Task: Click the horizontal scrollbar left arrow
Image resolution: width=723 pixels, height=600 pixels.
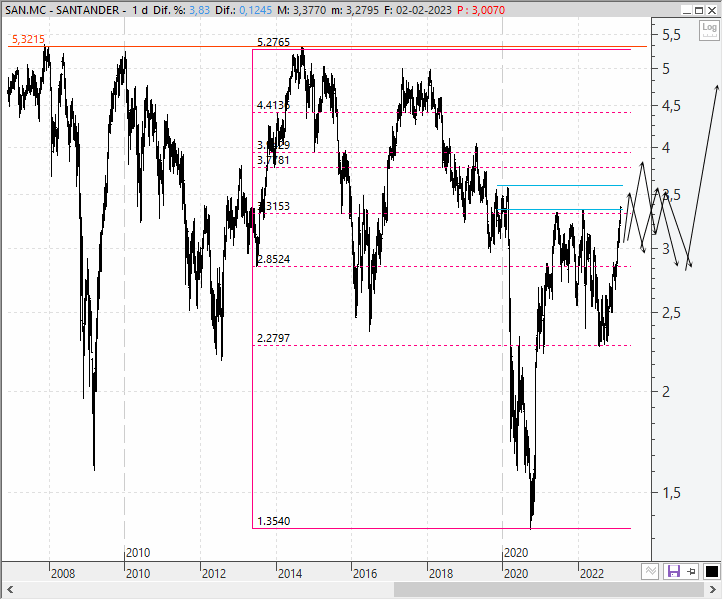Action: coord(10,589)
